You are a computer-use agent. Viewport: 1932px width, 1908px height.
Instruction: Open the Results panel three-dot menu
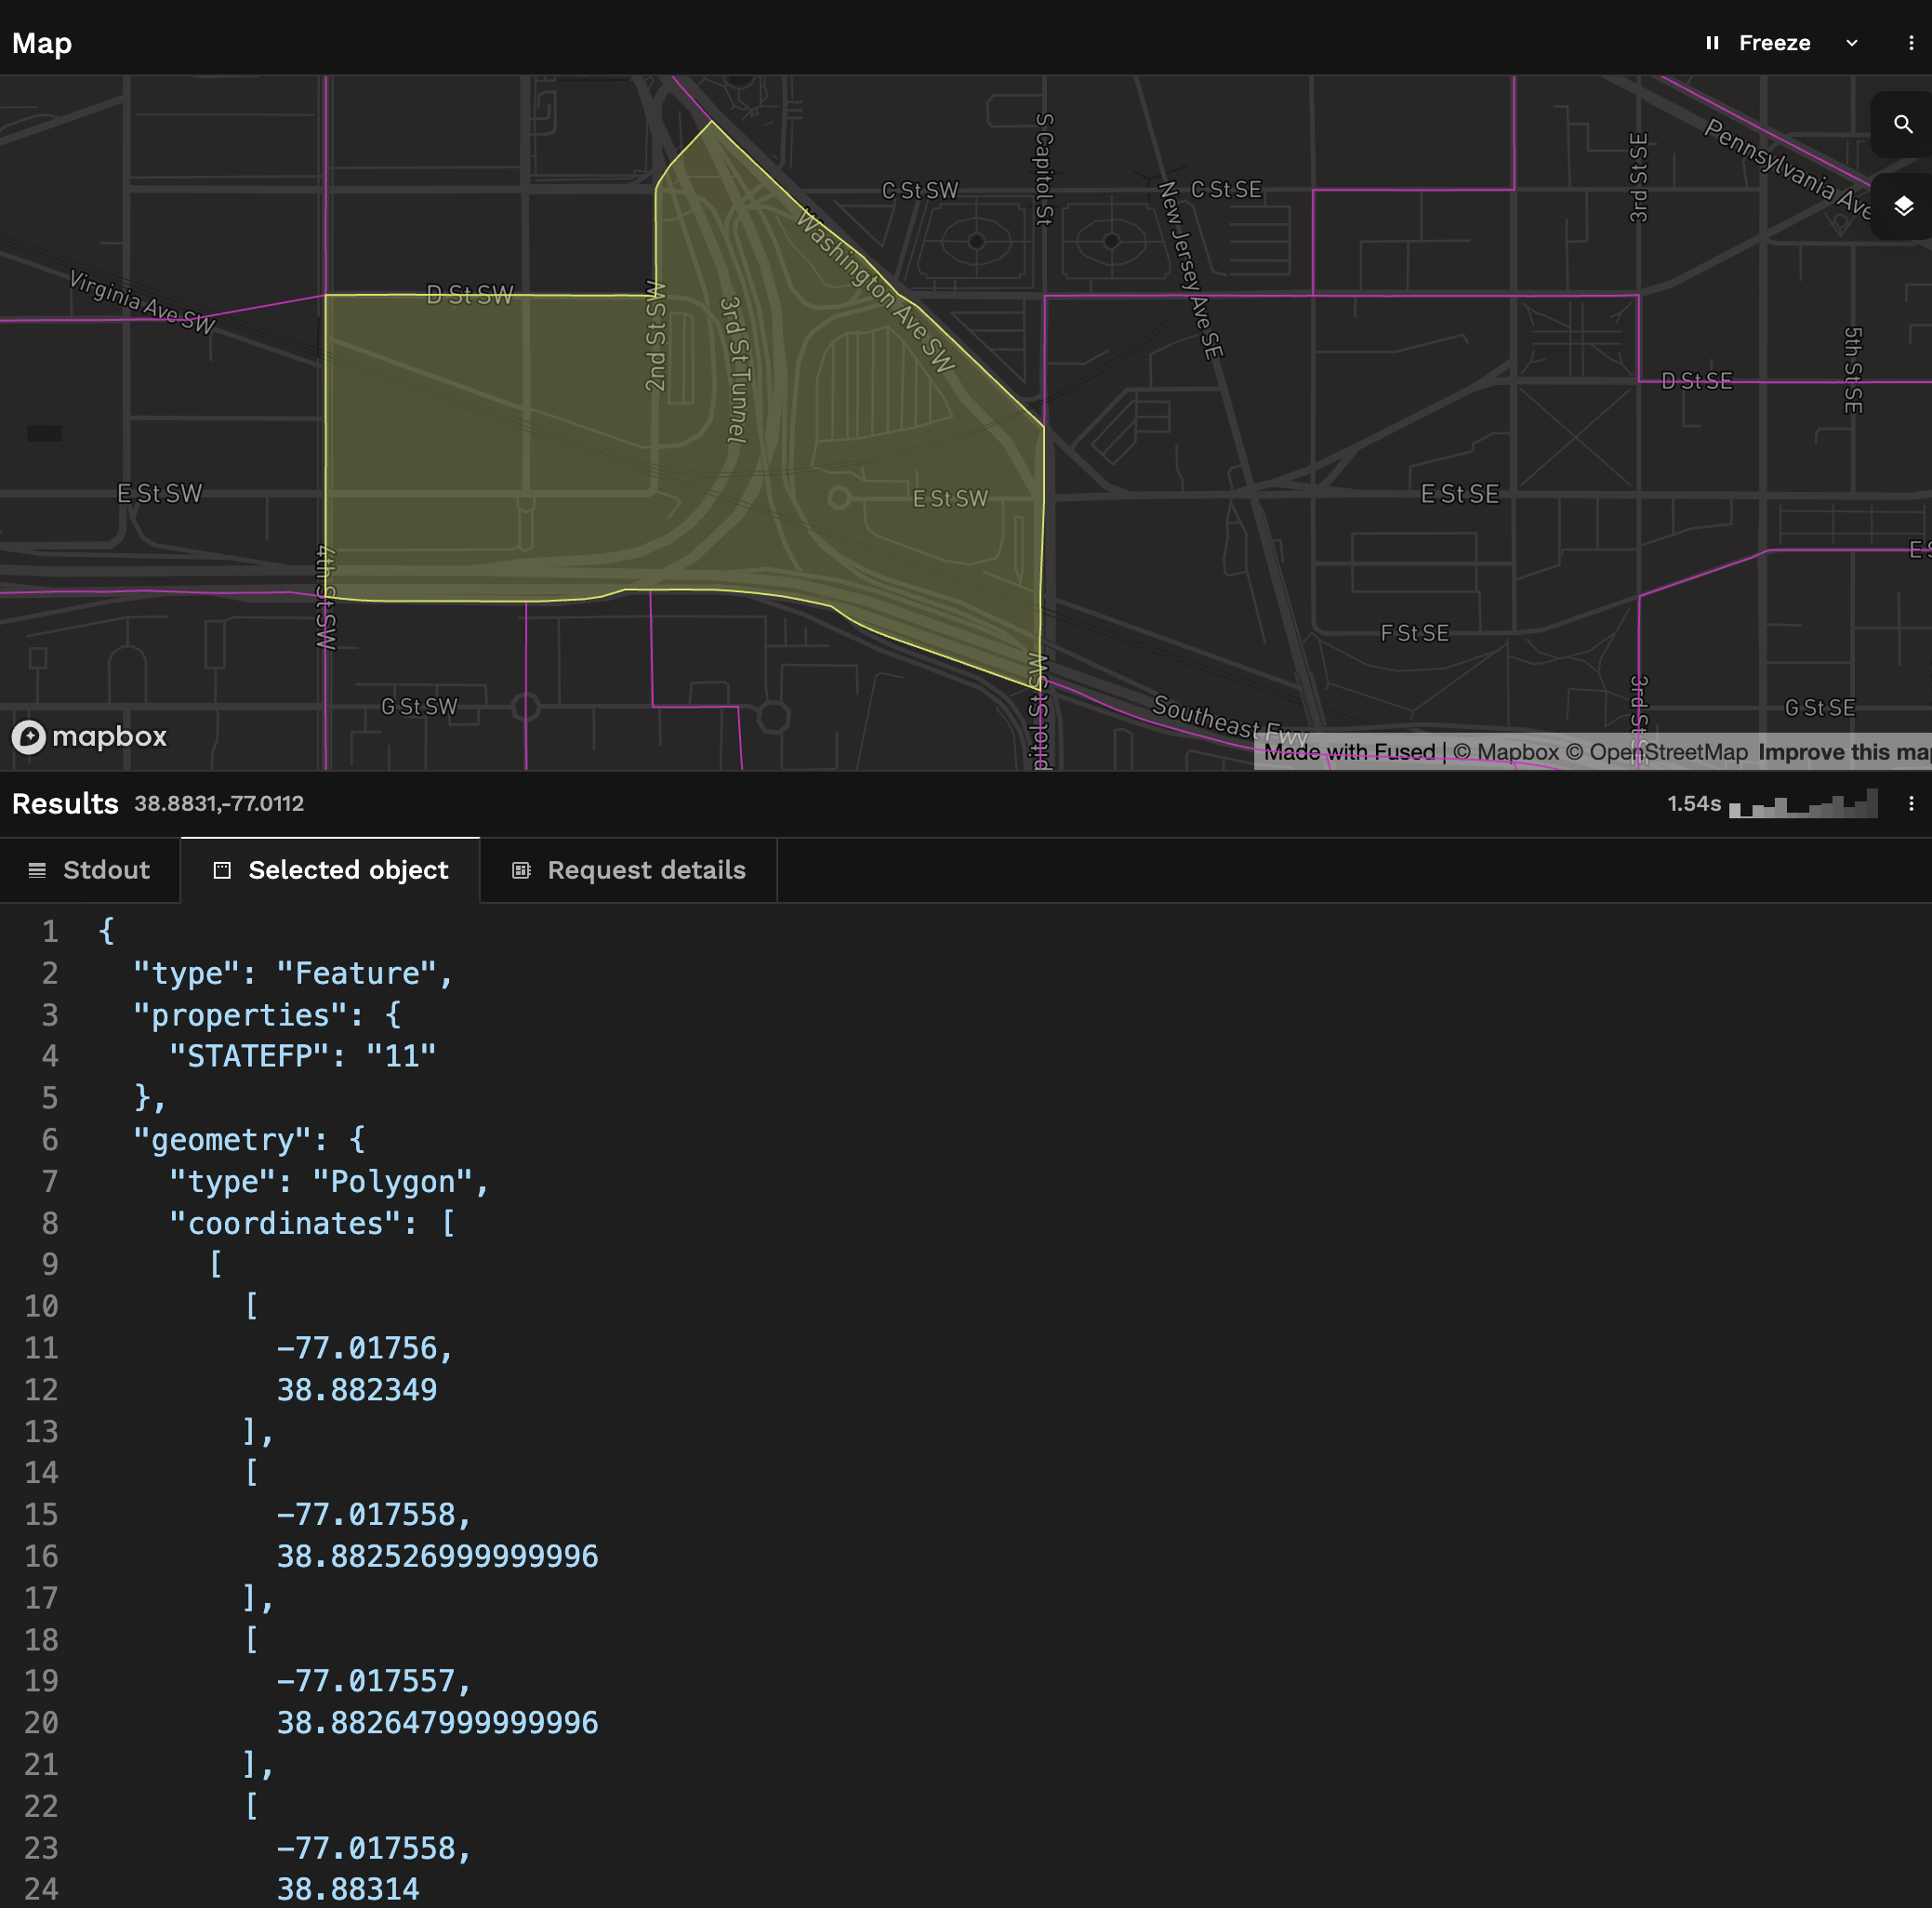[1910, 803]
